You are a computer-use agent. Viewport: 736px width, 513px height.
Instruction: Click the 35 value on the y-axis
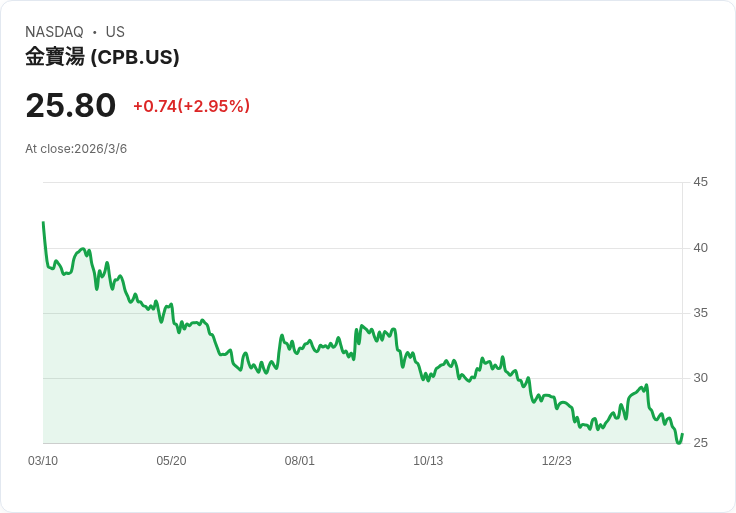pos(700,313)
